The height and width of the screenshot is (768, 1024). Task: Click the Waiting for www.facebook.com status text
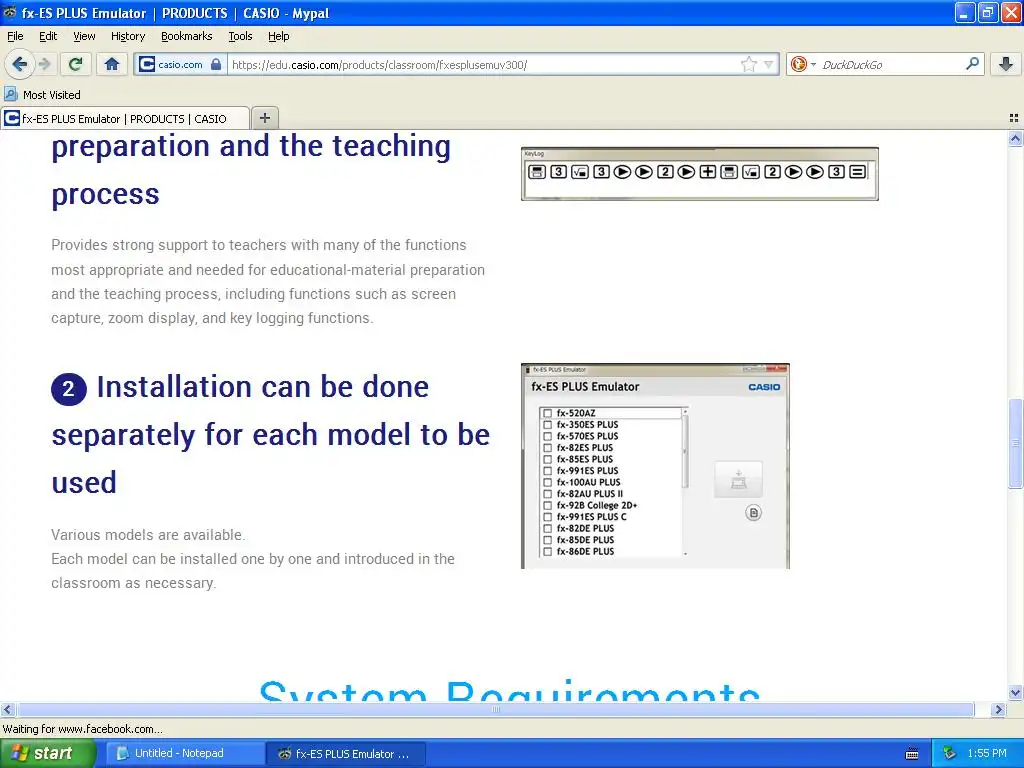[x=82, y=729]
